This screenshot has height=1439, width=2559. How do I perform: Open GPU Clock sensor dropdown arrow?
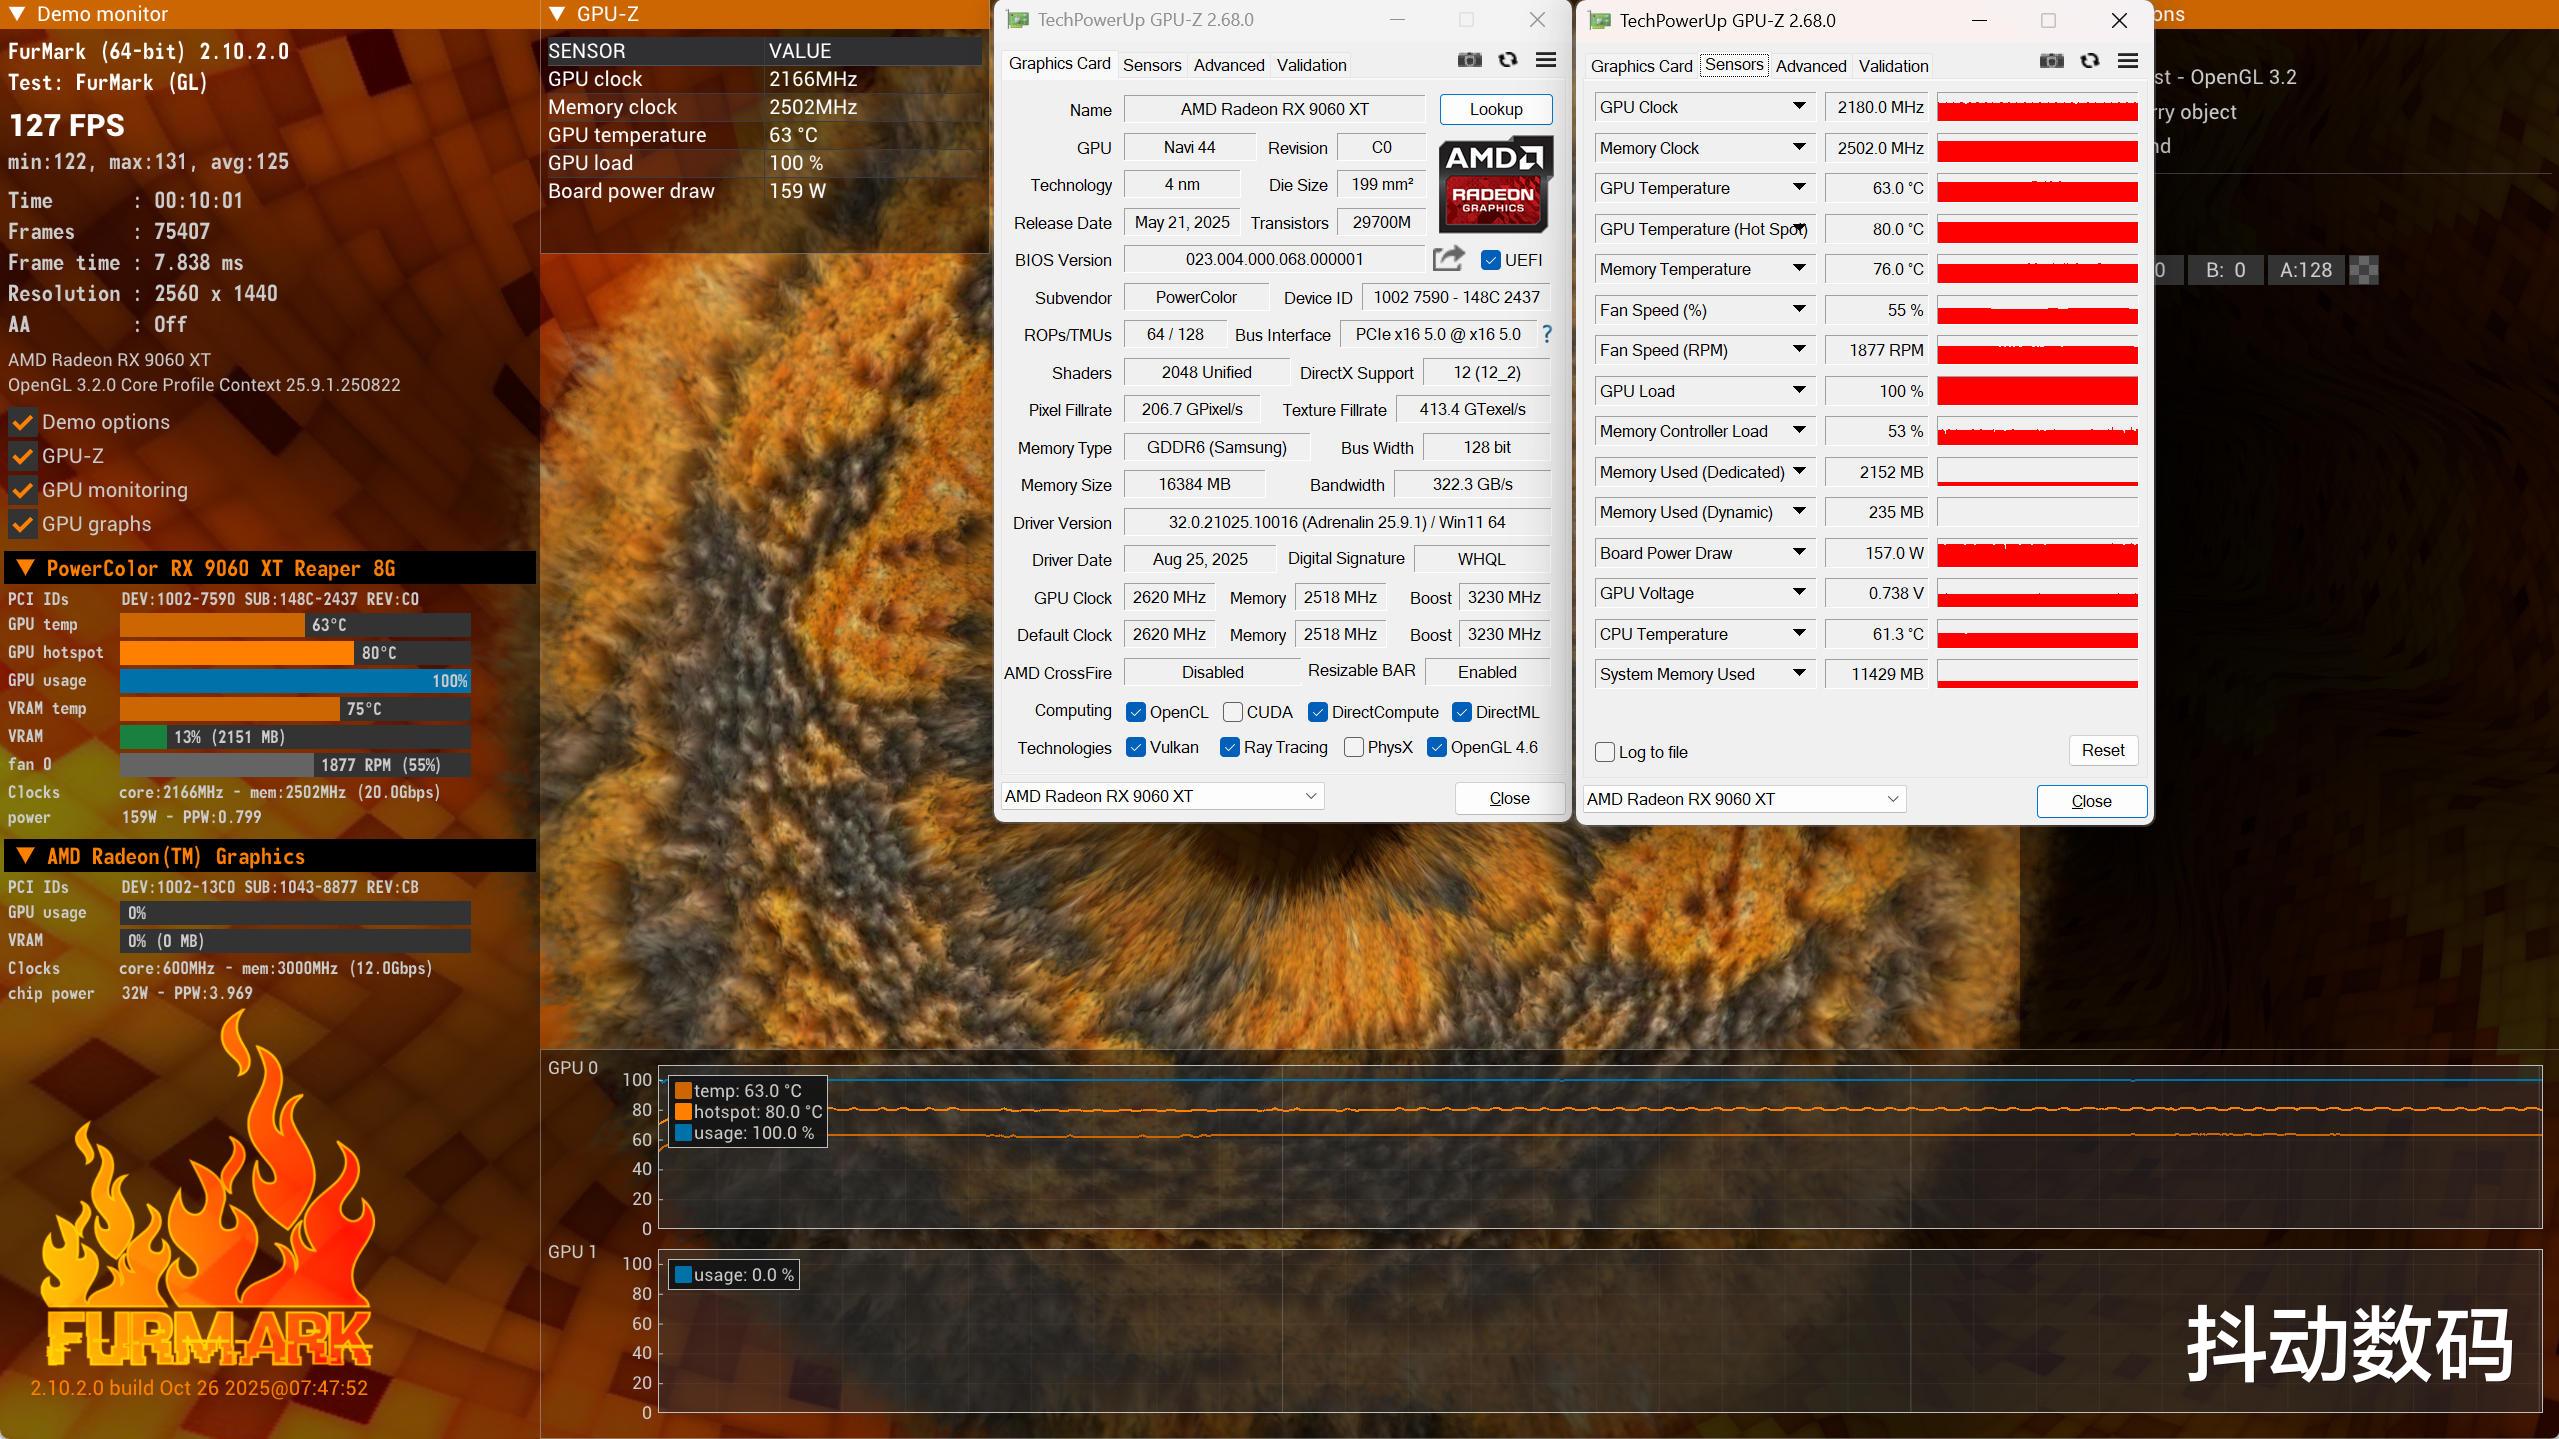pyautogui.click(x=1798, y=106)
